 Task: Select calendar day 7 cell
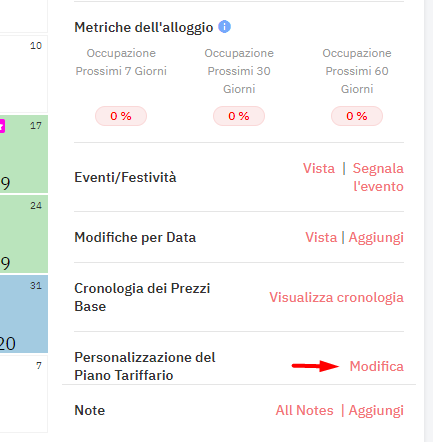click(24, 394)
